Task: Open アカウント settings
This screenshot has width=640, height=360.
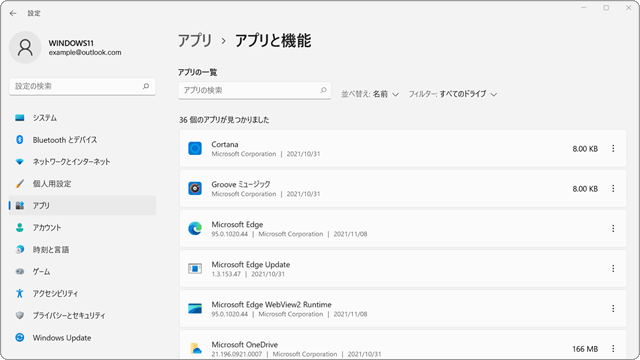Action: [x=82, y=228]
